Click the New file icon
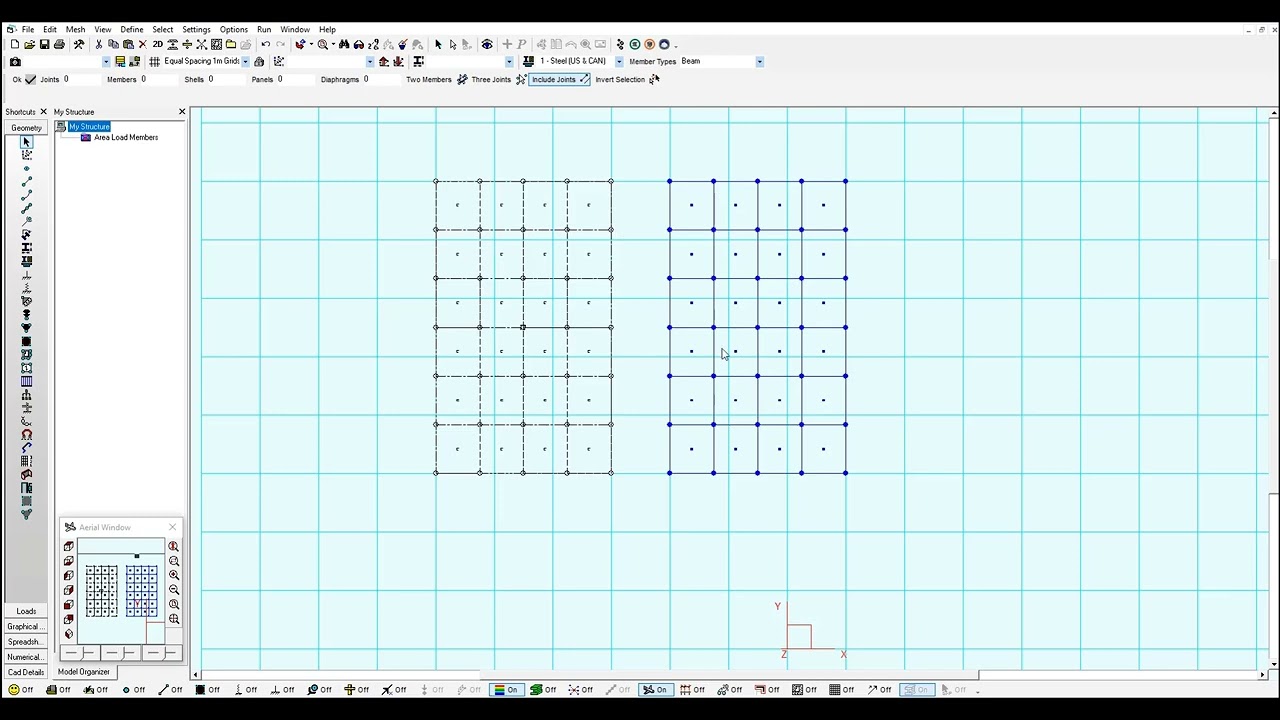Screen dimensions: 1280x720 pos(15,44)
